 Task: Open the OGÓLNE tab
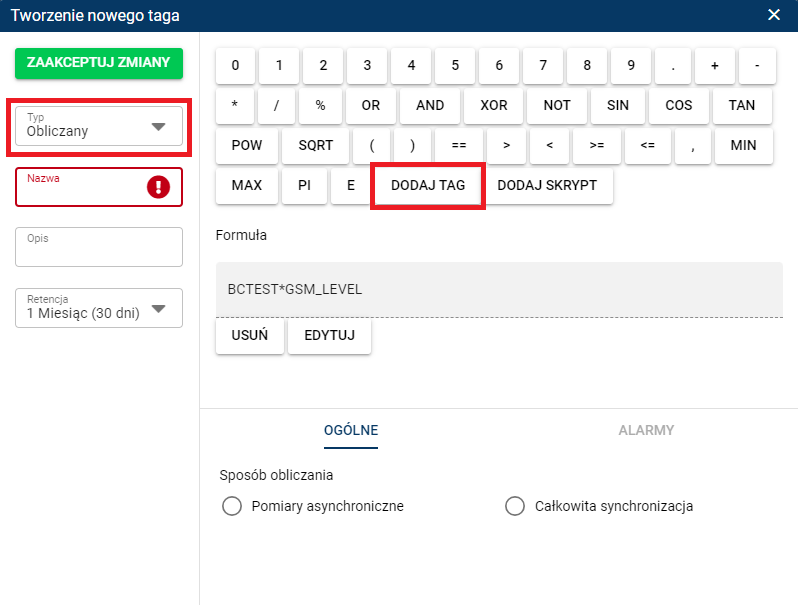tap(350, 430)
